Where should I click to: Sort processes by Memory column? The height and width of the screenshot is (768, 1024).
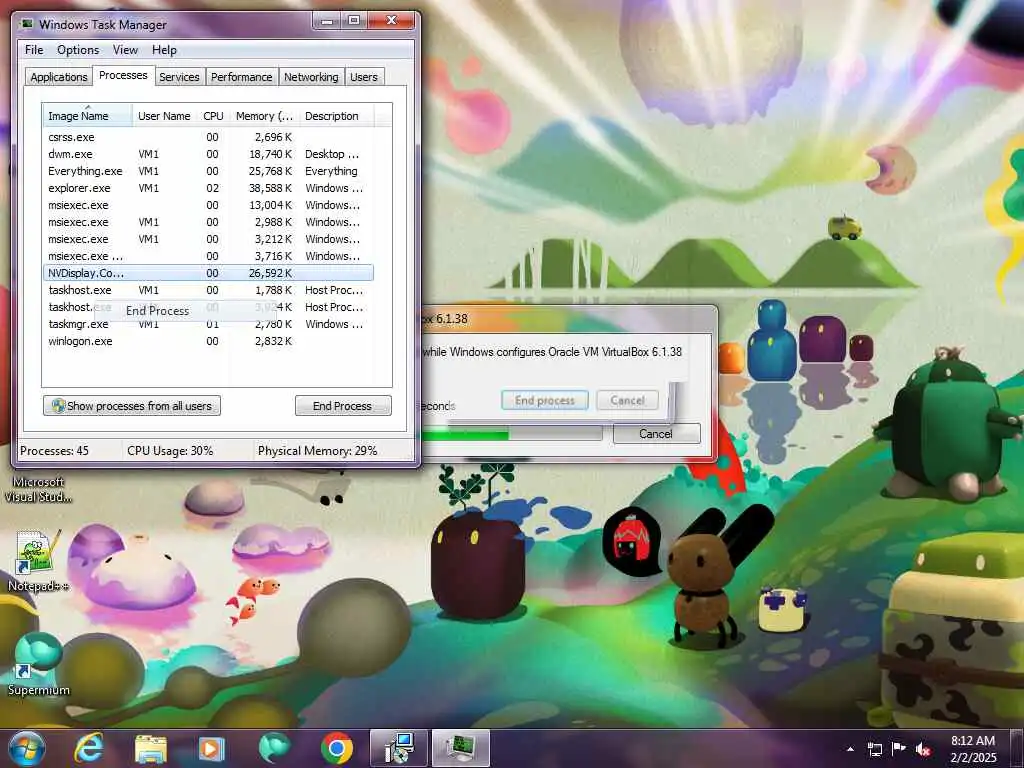264,116
